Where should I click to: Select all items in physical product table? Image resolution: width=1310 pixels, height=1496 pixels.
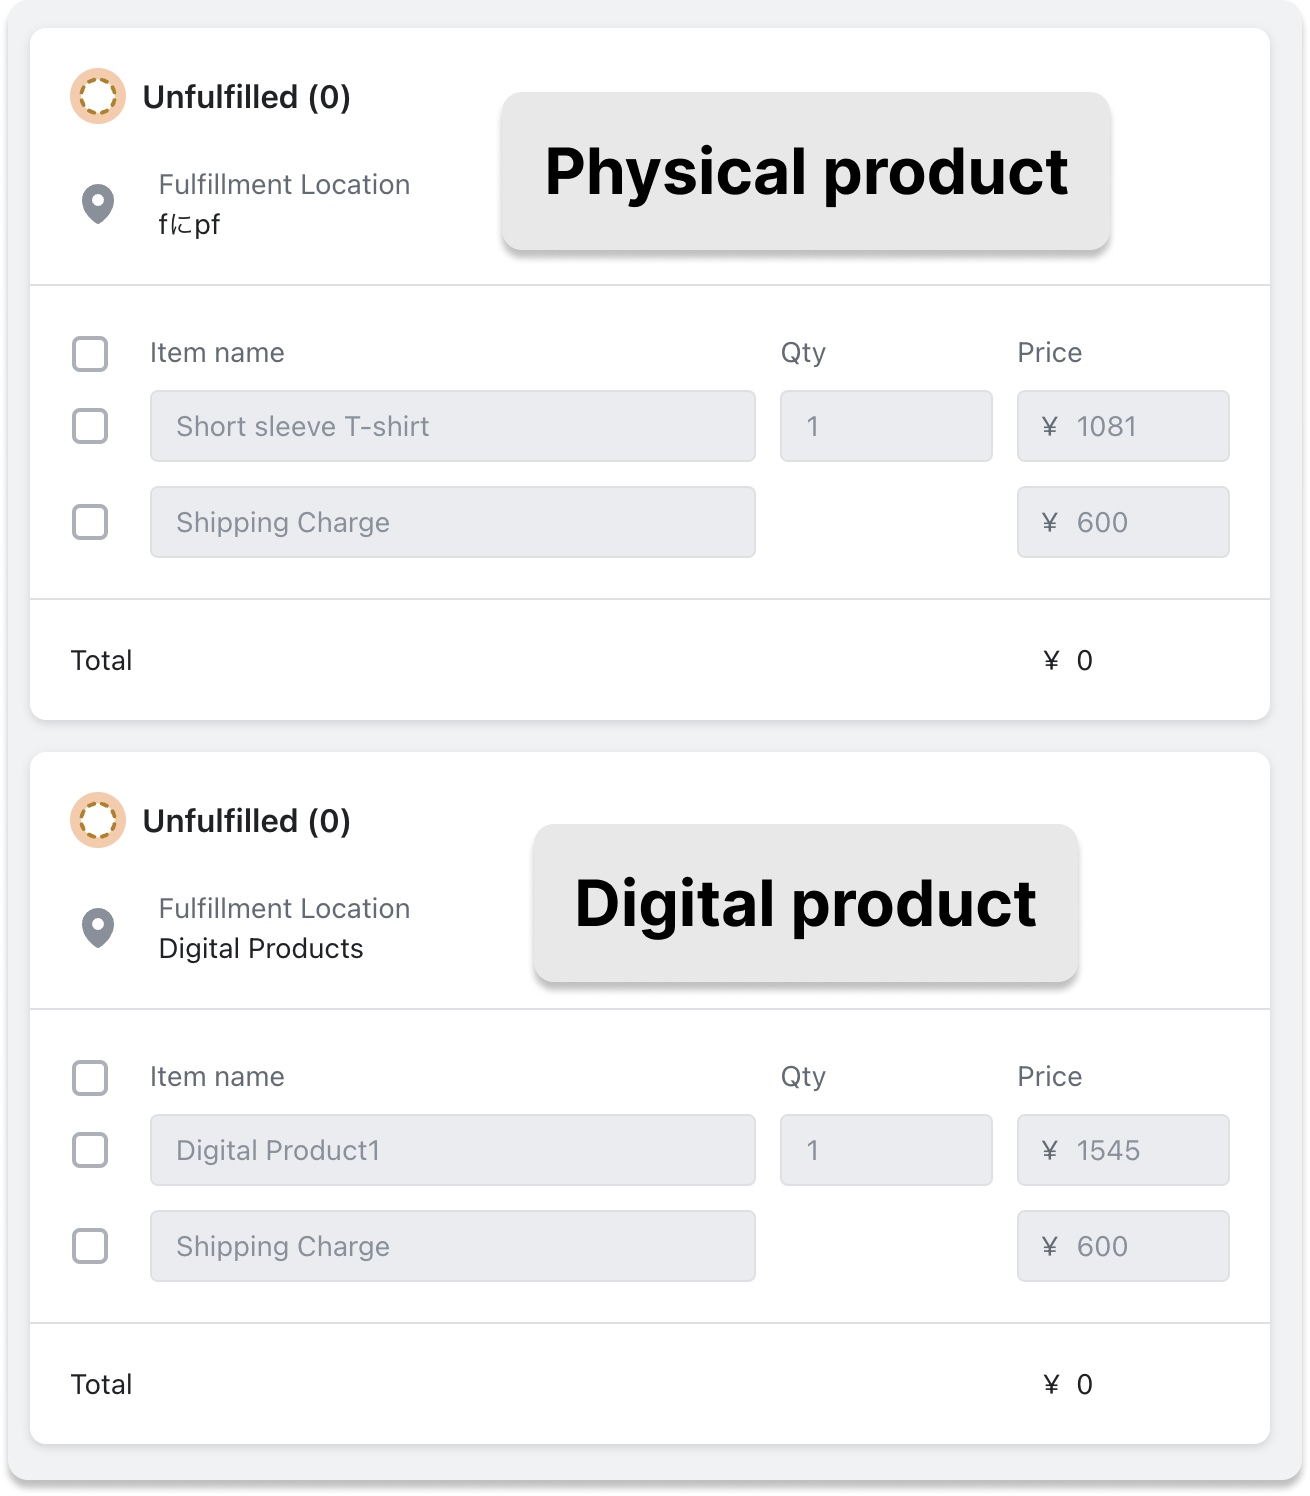tap(90, 354)
